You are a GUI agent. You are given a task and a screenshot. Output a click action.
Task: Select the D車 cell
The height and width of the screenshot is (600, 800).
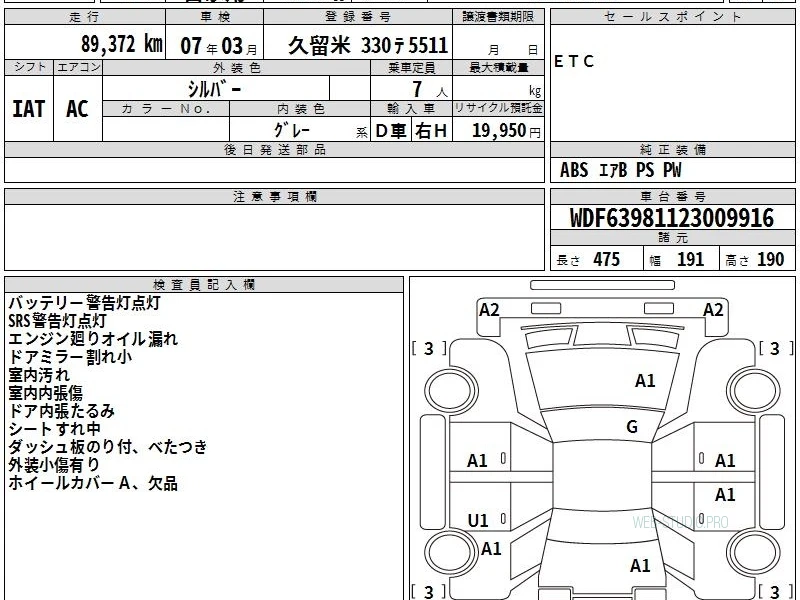point(391,131)
